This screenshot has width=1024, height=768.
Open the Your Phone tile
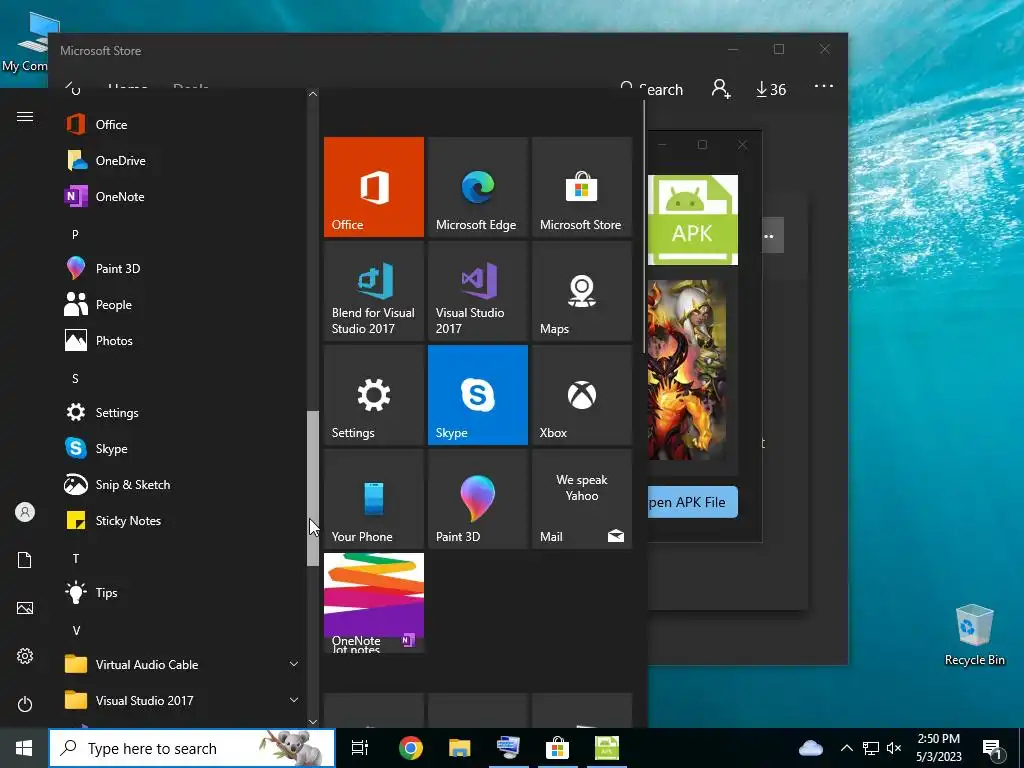tap(374, 499)
